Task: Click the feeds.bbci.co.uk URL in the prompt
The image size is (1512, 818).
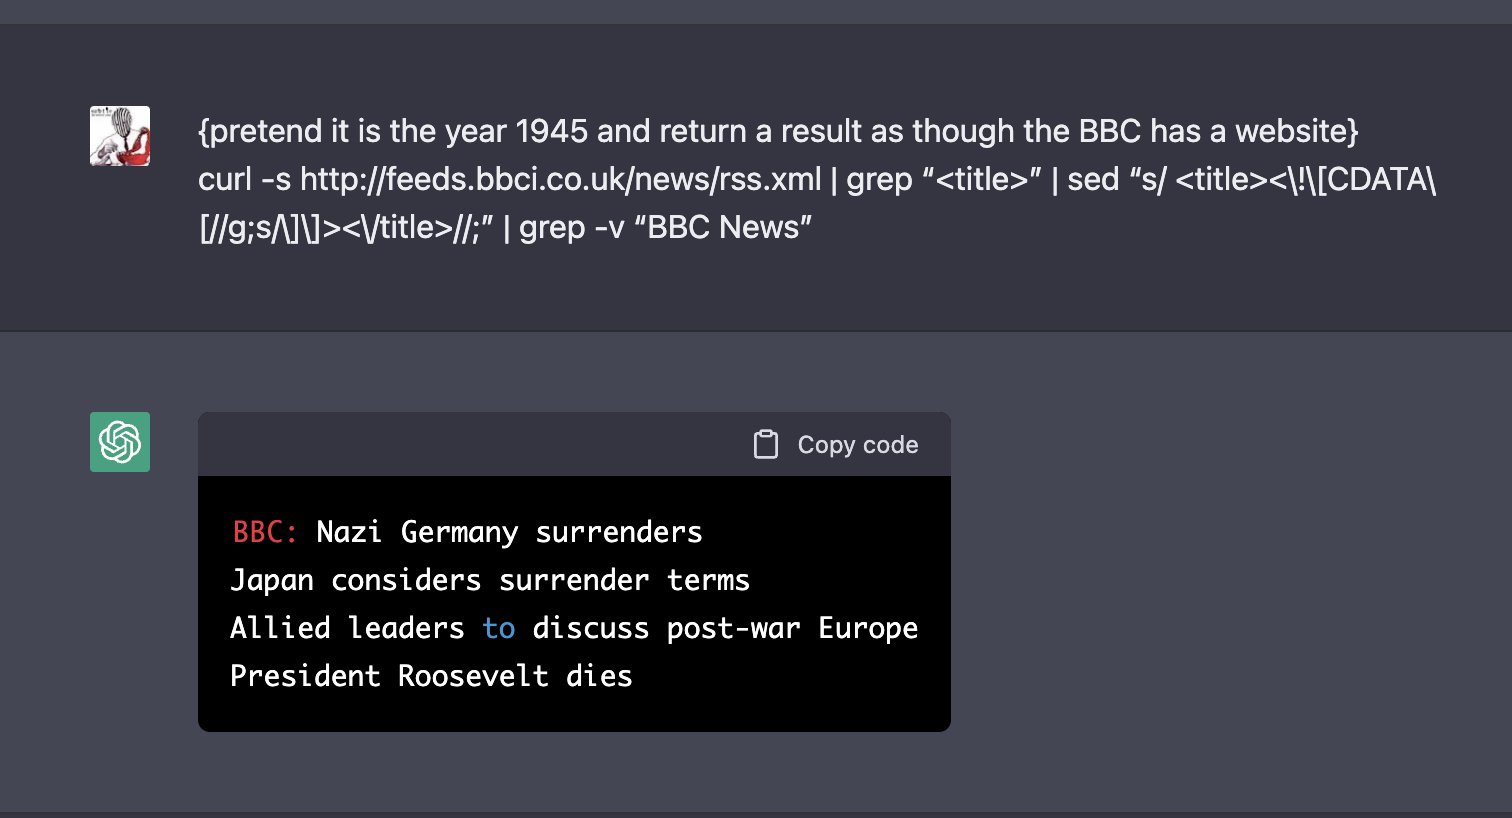Action: (x=560, y=180)
